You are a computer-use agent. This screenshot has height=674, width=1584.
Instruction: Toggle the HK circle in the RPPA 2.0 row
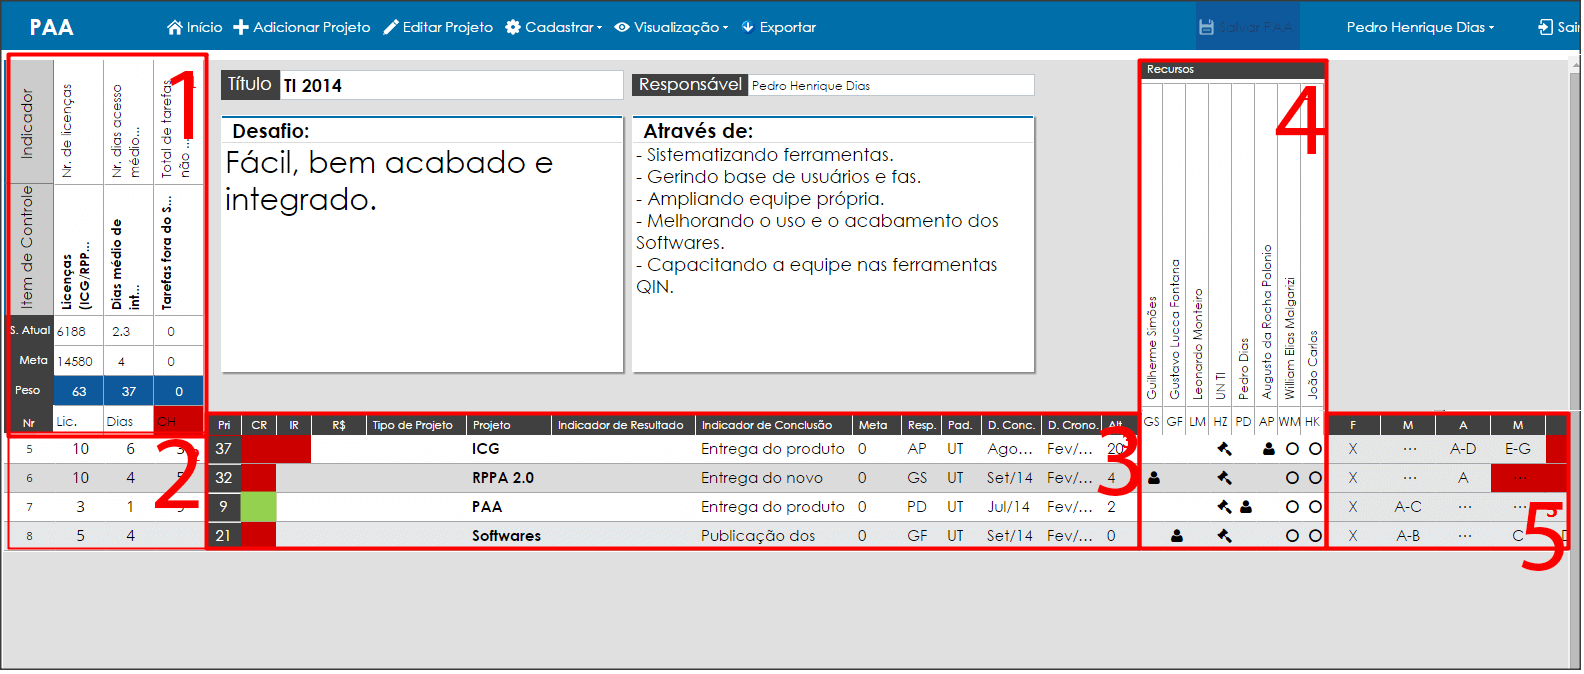(1315, 478)
